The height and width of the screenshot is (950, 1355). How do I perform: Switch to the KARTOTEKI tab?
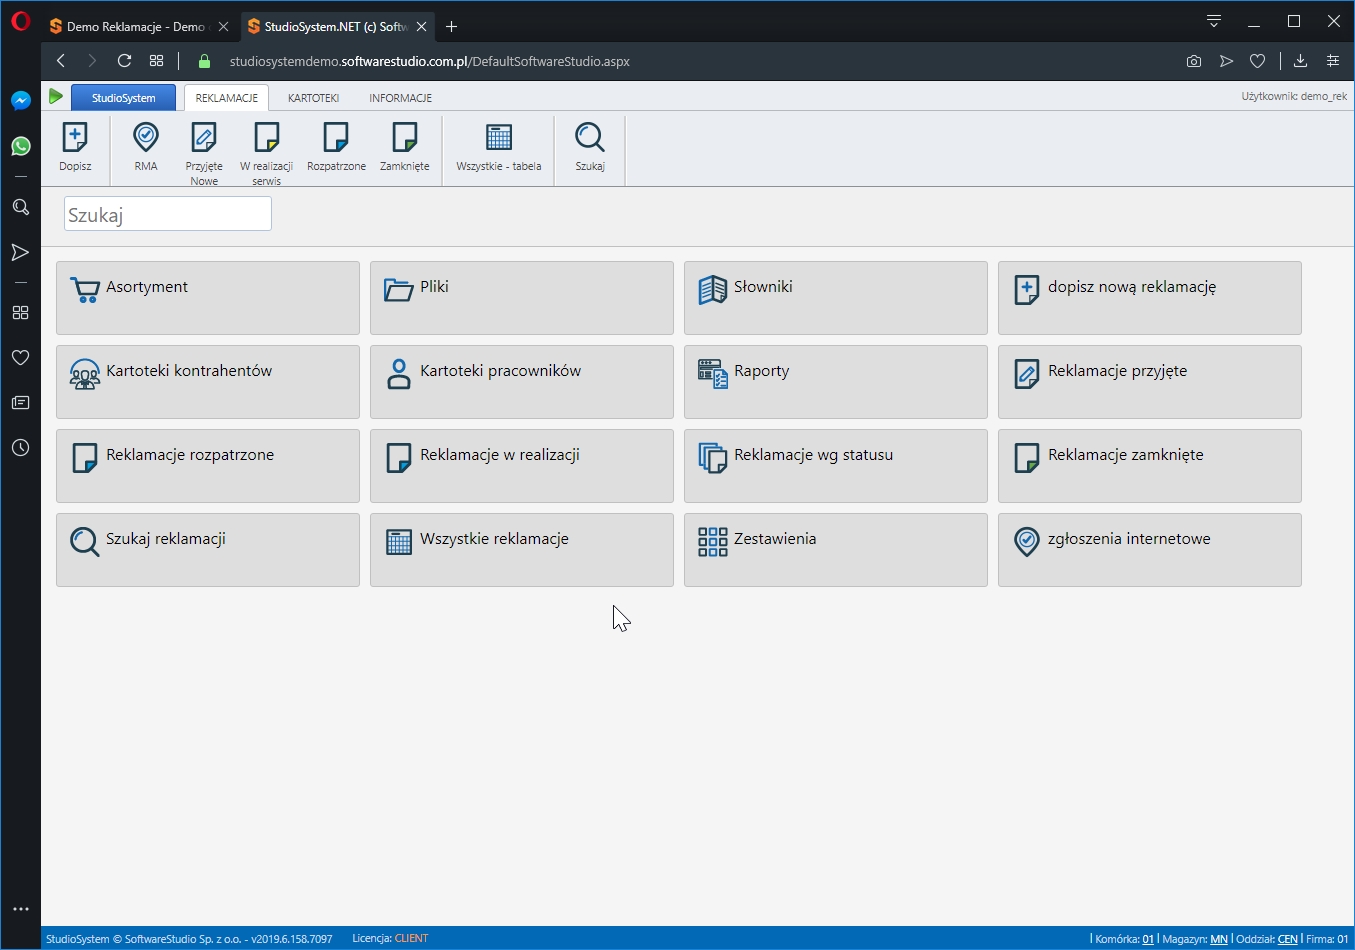[x=313, y=98]
